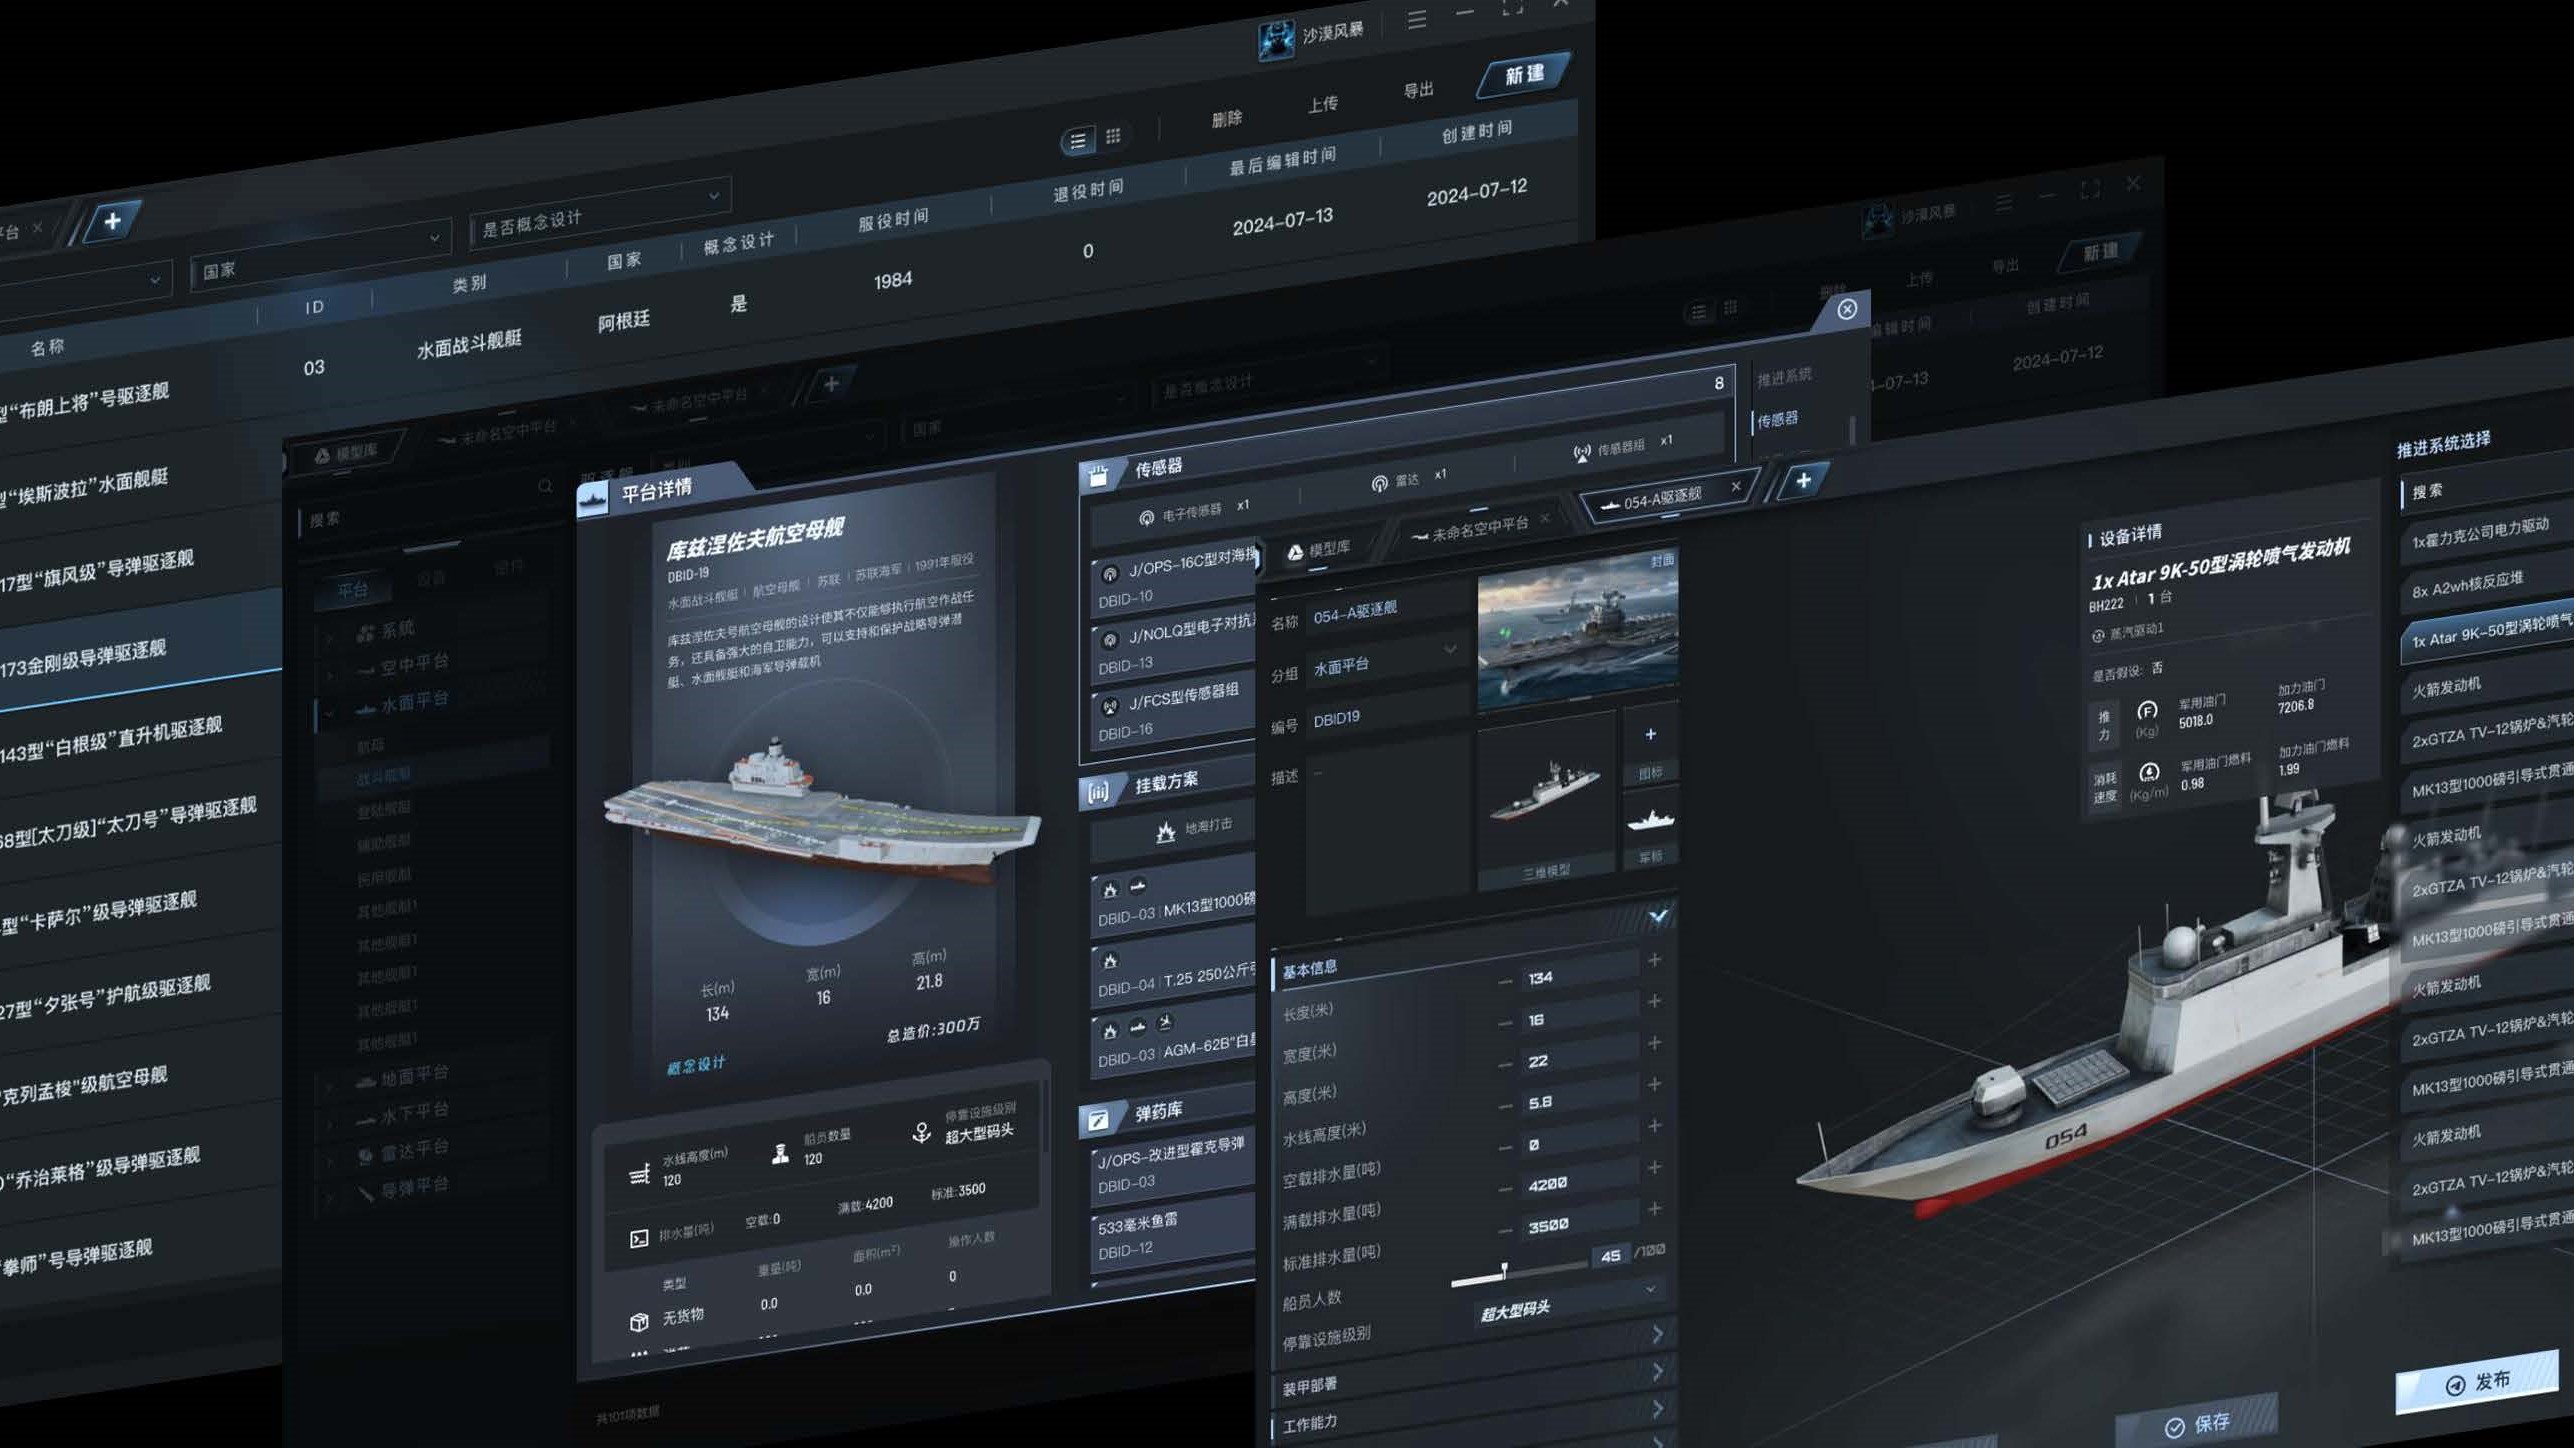Click the 45 value box of slider
Screen dimensions: 2574x1448
1610,1256
